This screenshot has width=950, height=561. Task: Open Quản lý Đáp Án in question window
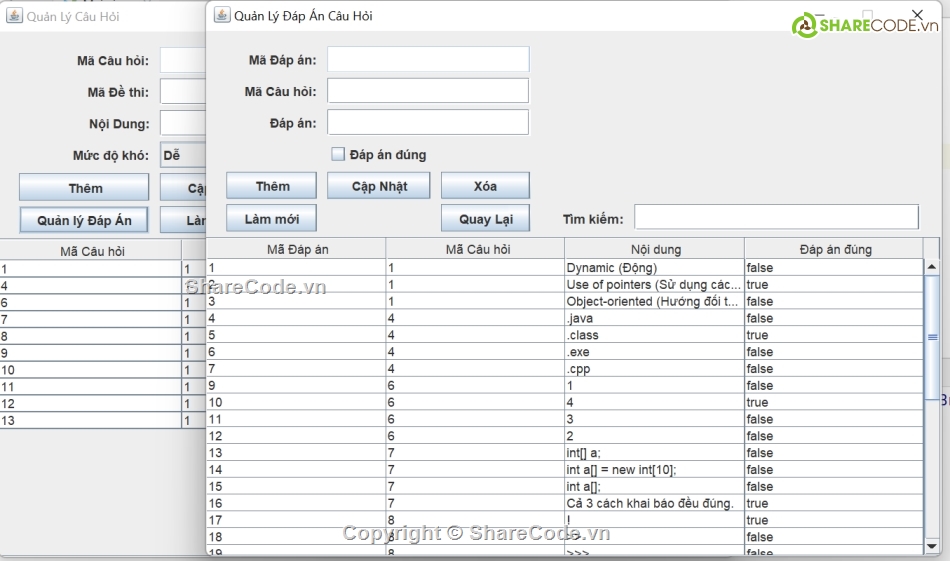pos(84,220)
